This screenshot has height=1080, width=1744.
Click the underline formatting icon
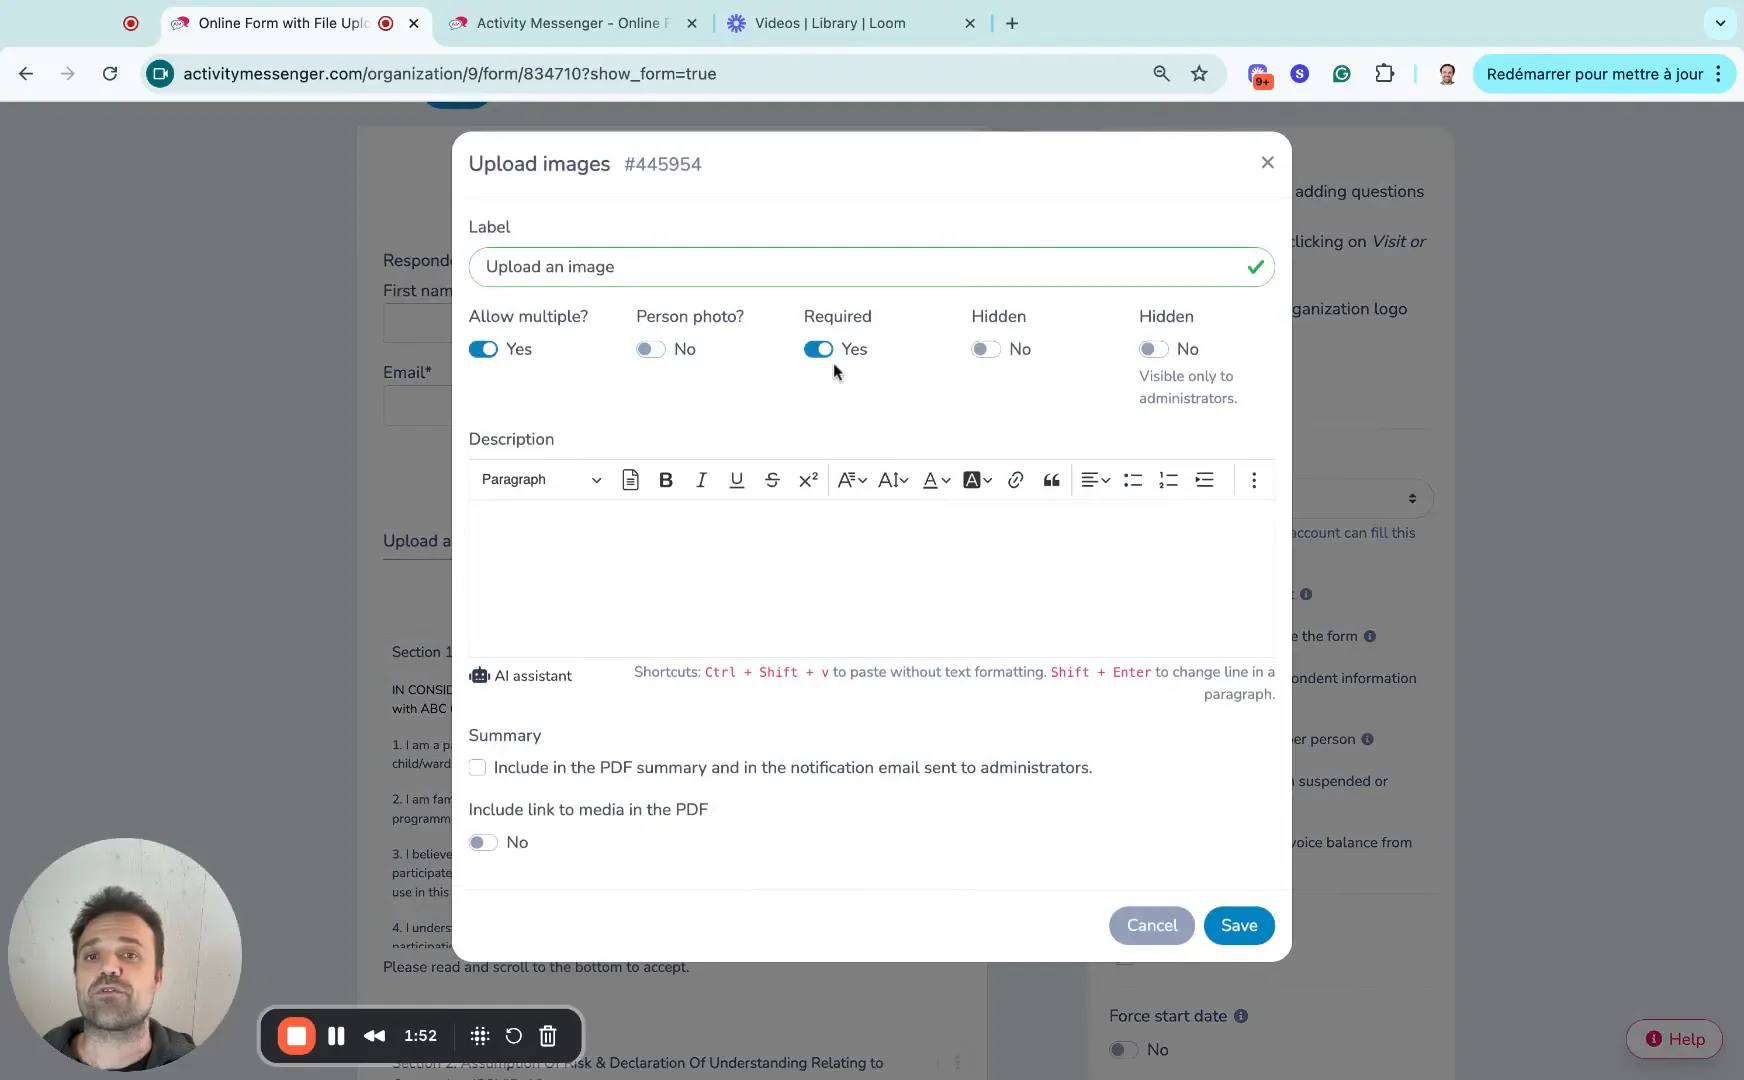(737, 480)
